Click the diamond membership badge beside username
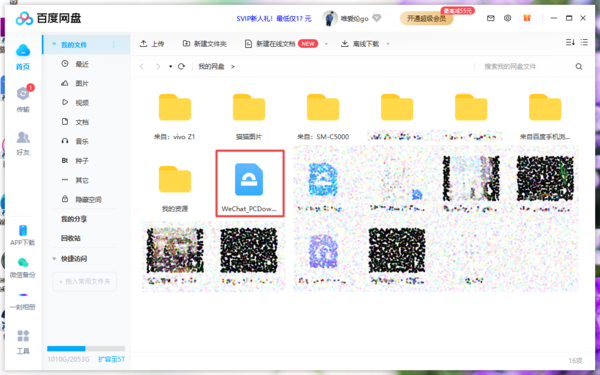The image size is (600, 375). (x=377, y=18)
